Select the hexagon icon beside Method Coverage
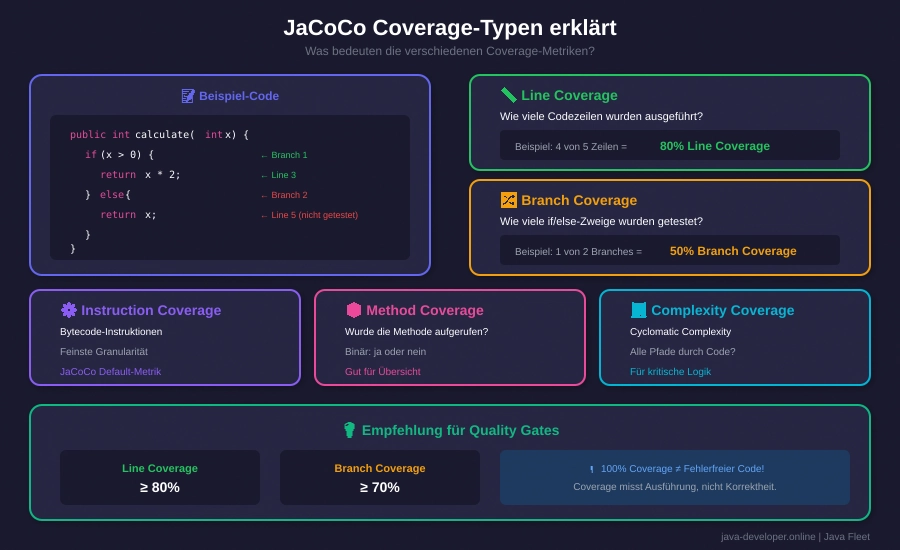 [354, 310]
